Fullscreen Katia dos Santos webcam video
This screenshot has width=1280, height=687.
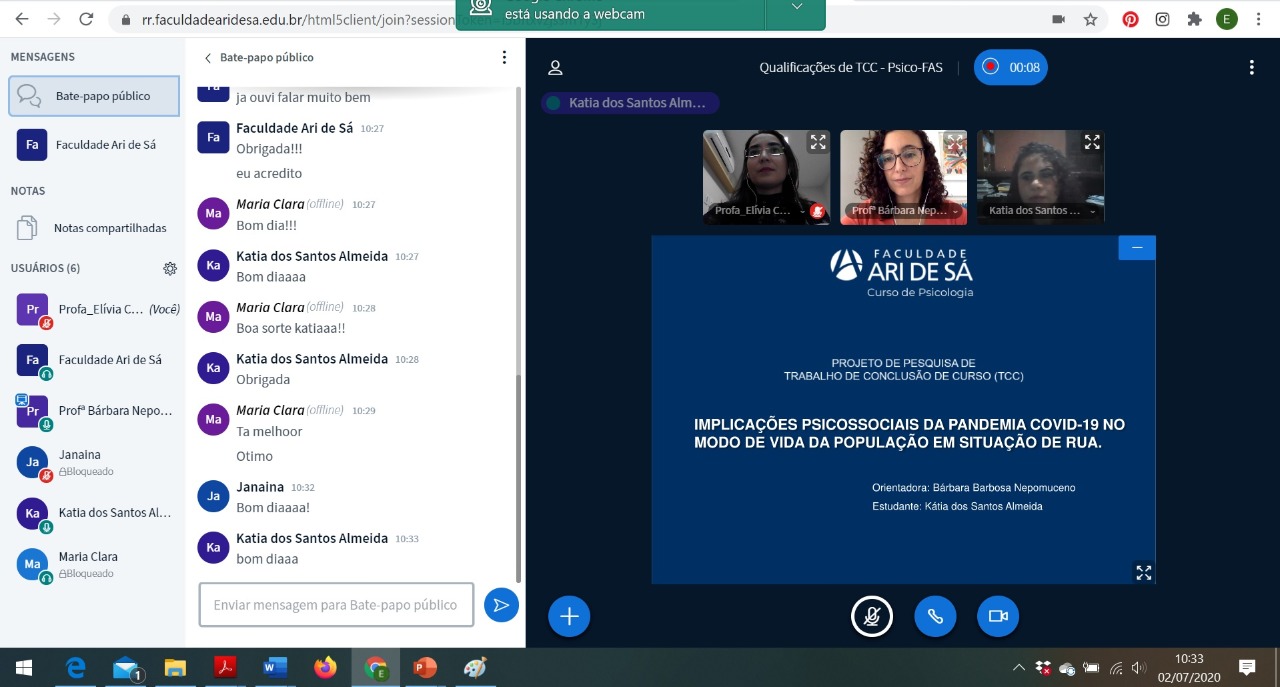point(1092,142)
